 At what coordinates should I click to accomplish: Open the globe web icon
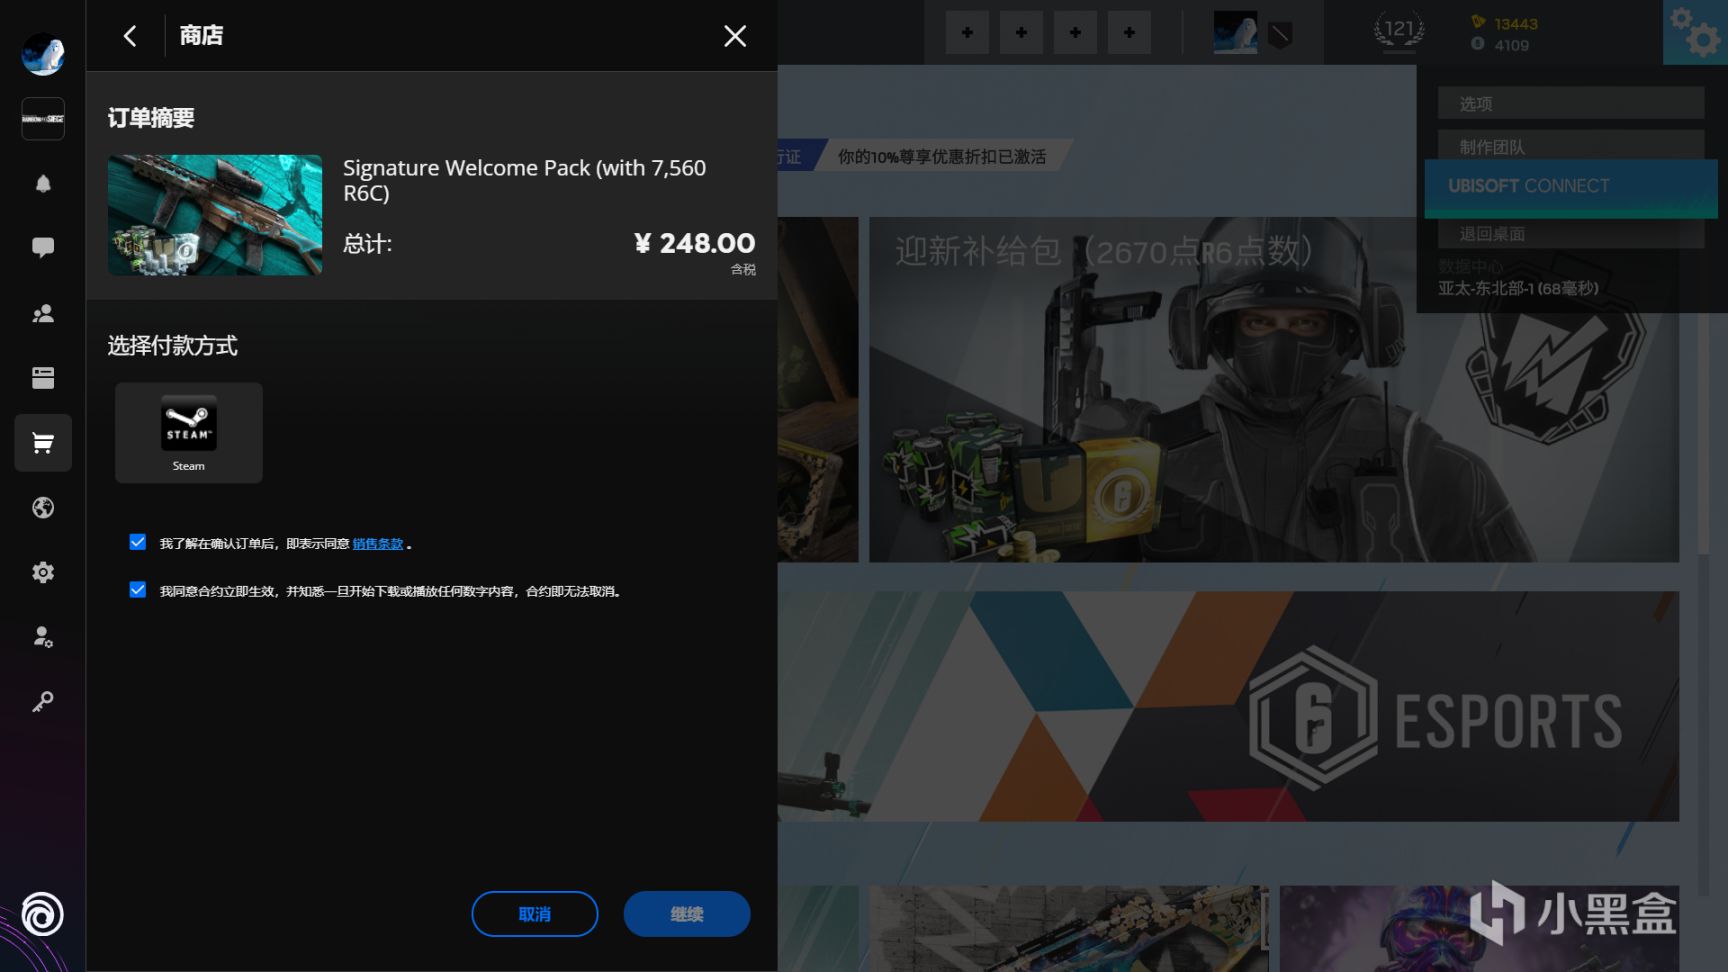[43, 508]
